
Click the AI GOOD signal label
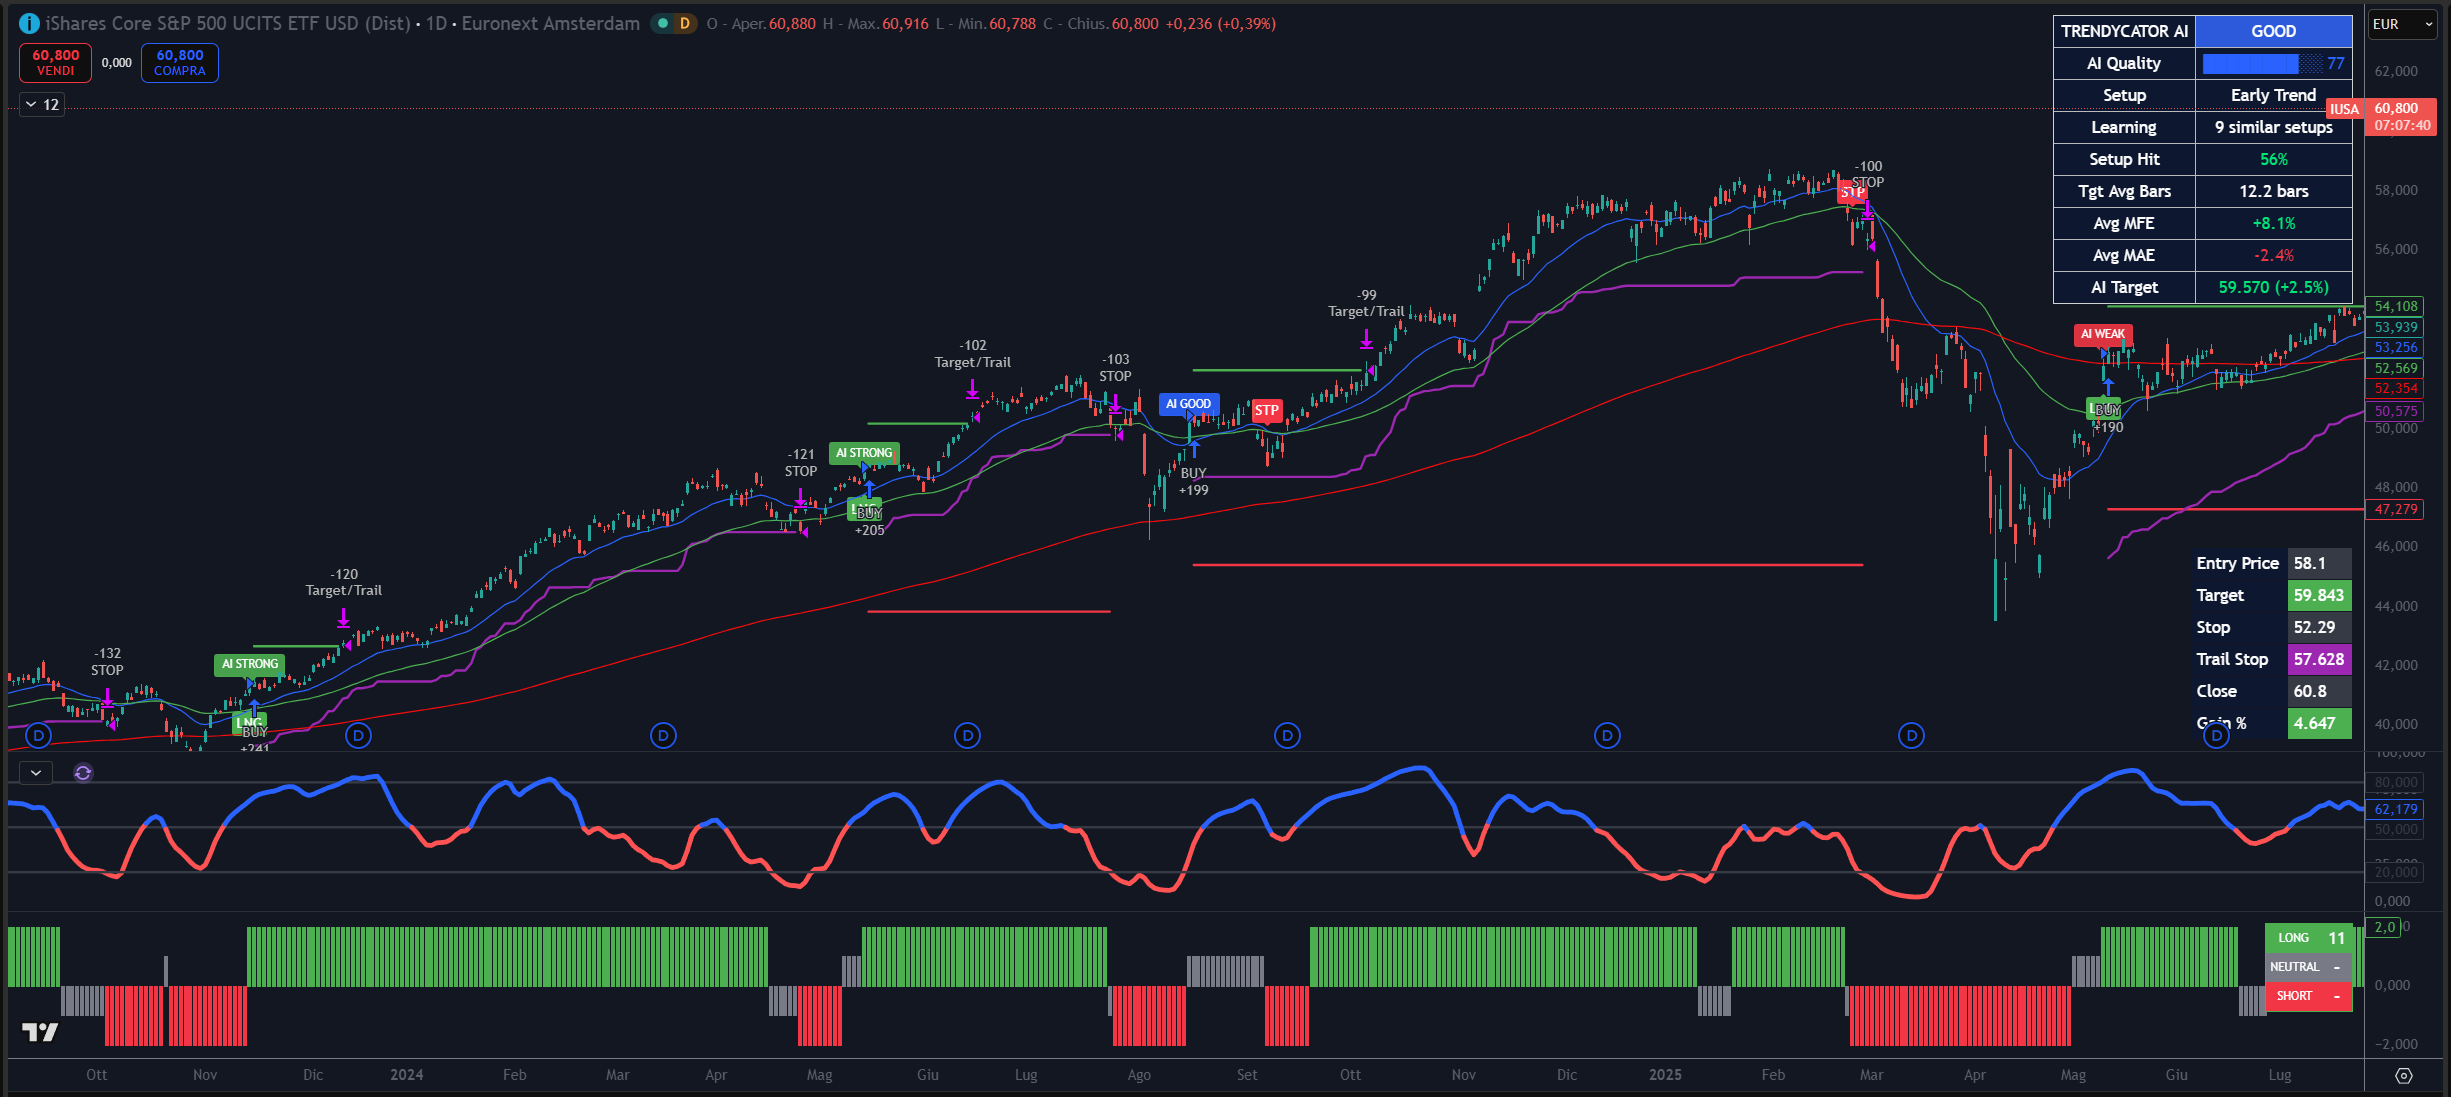(x=1188, y=404)
